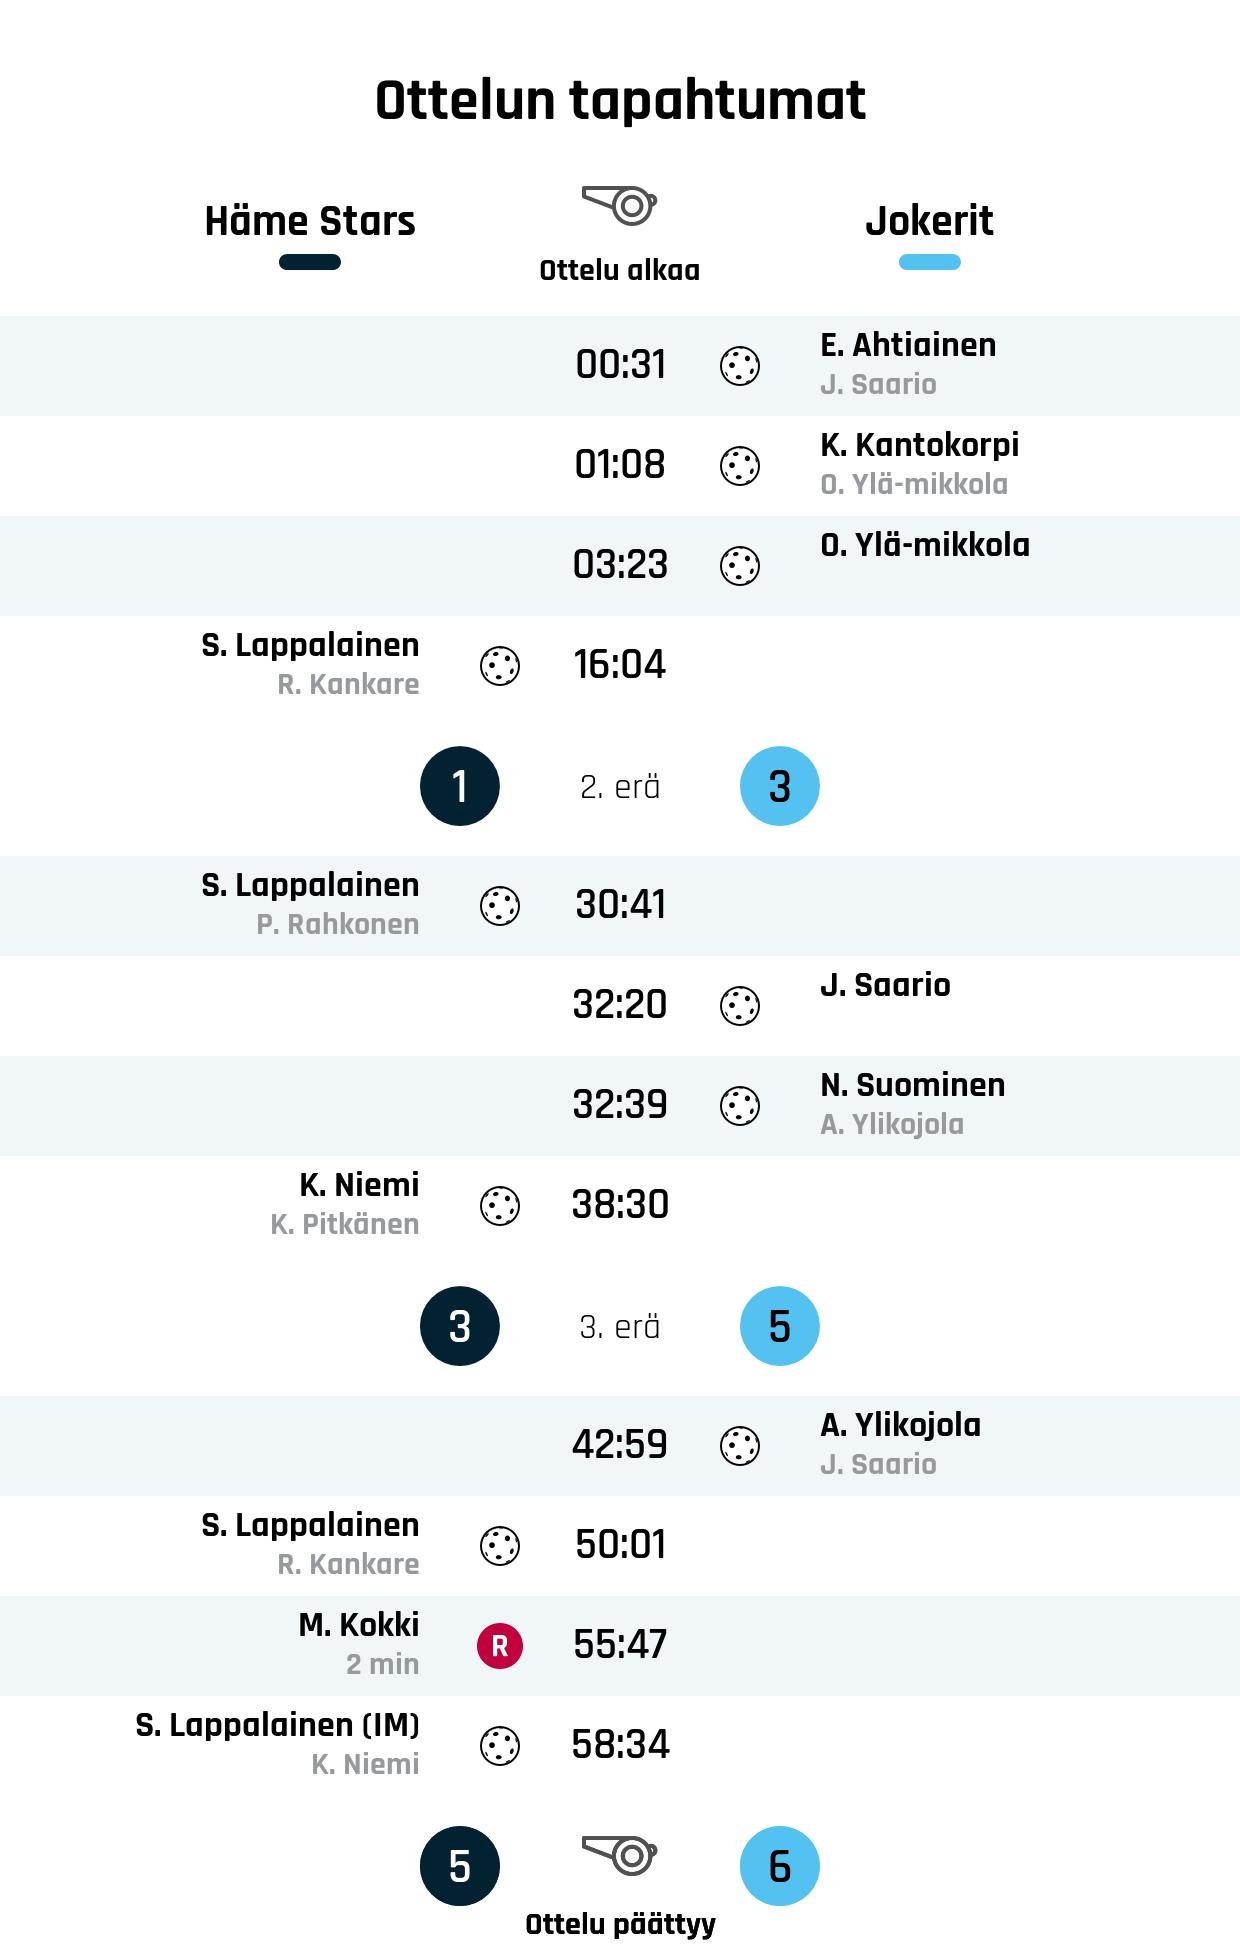
Task: Click the whistle icon above Ottelu alkaa
Action: coord(619,205)
